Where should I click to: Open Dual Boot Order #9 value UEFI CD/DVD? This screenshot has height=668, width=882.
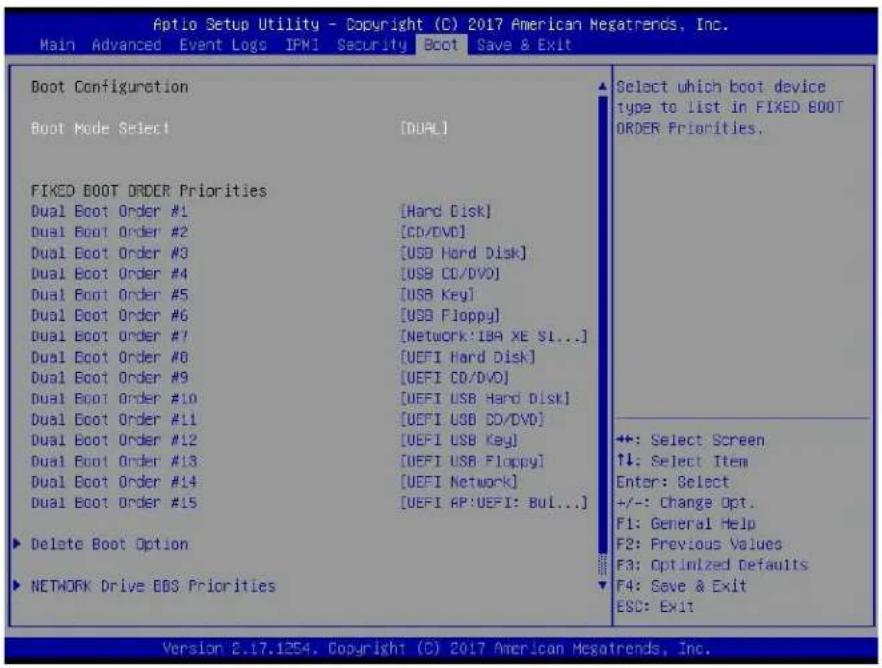[x=454, y=378]
